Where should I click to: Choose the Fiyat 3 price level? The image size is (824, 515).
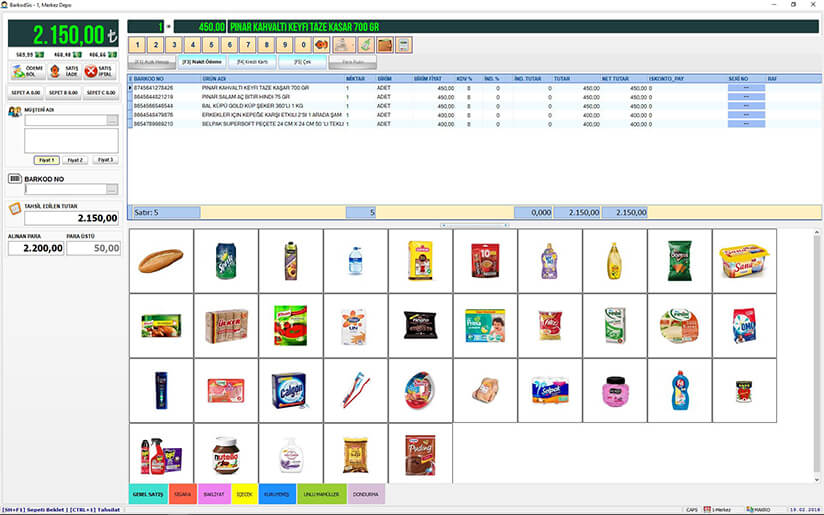104,160
